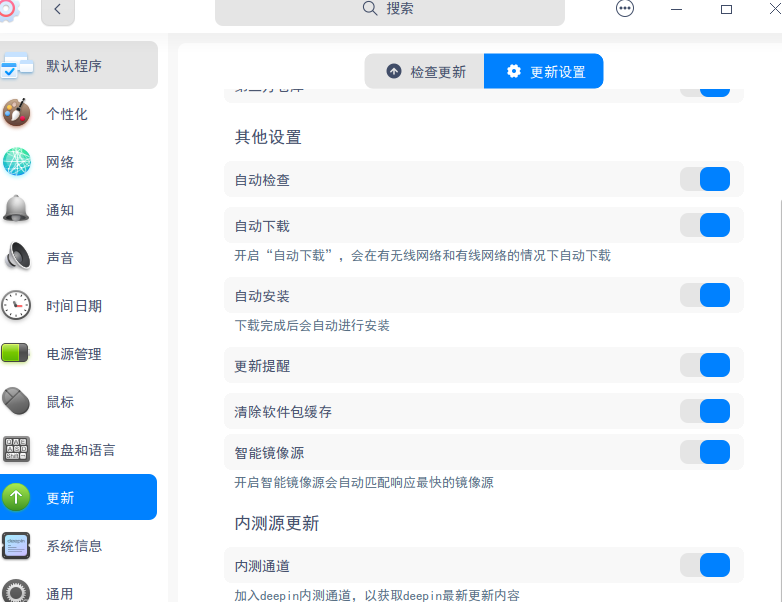Open 电源管理 settings entry
The height and width of the screenshot is (602, 782).
(79, 353)
